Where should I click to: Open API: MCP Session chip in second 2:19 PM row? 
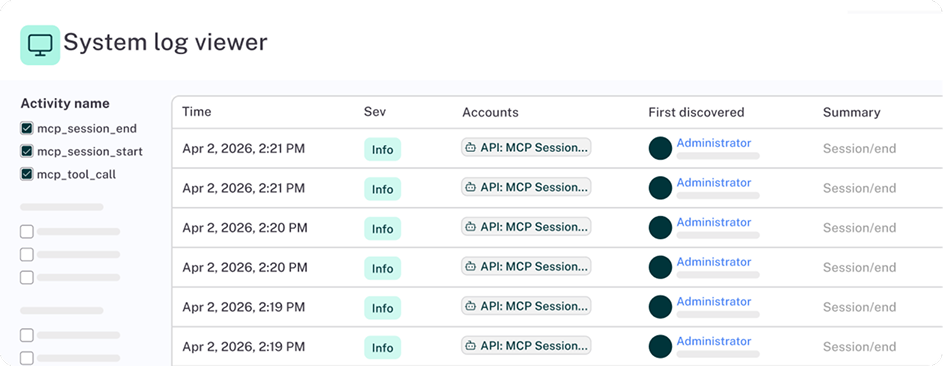(x=526, y=346)
